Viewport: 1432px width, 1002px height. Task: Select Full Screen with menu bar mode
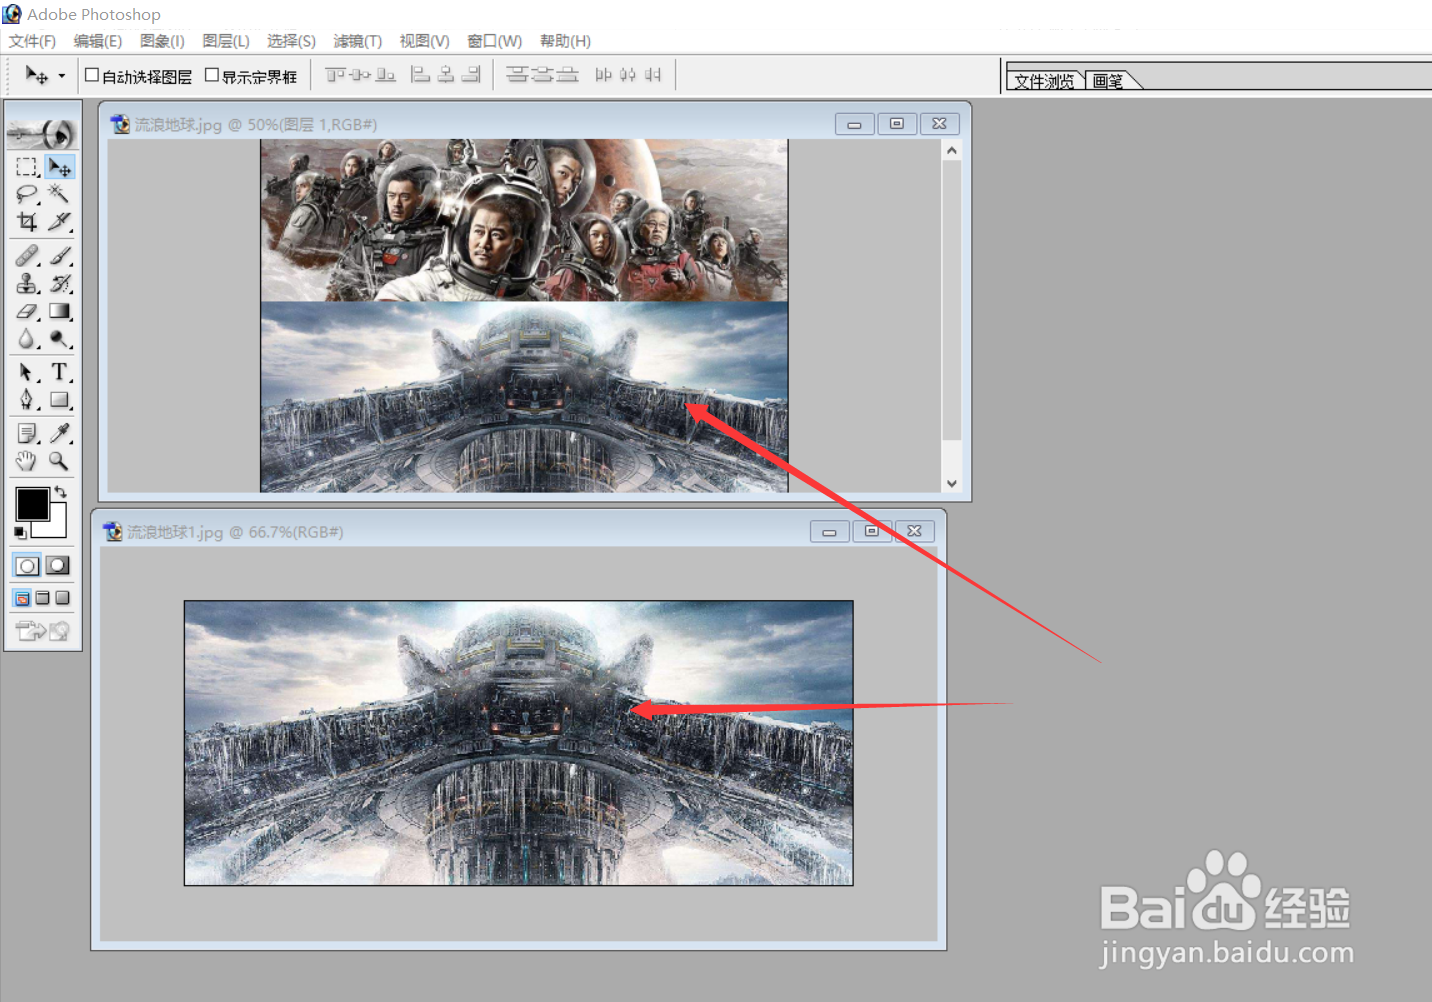coord(42,598)
